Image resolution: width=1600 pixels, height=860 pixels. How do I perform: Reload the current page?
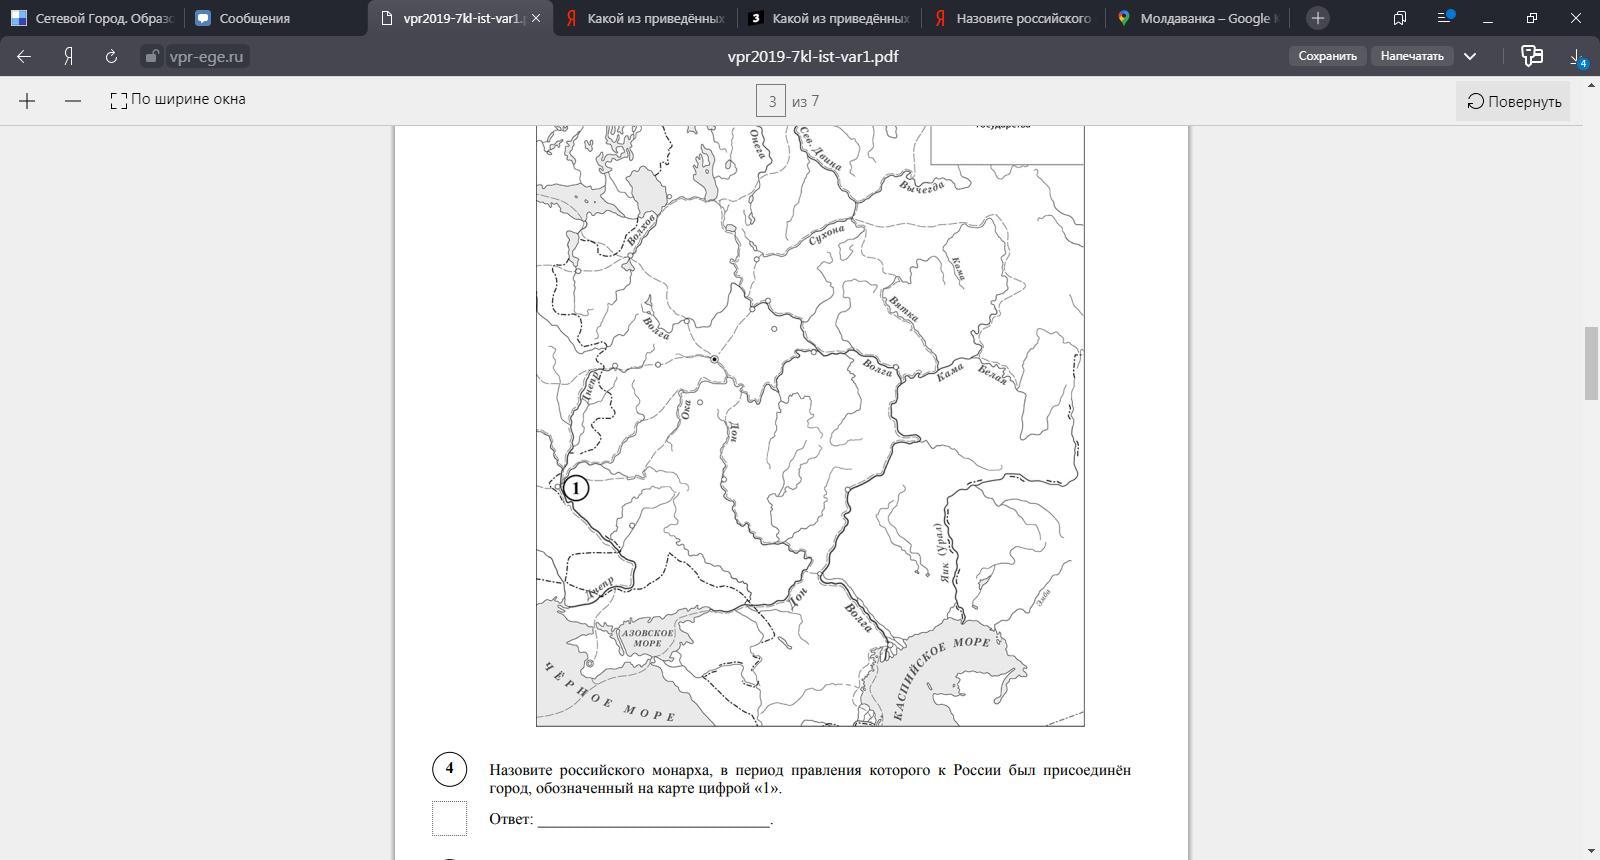click(111, 57)
